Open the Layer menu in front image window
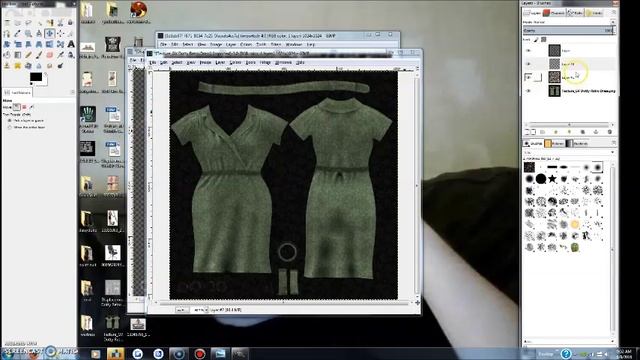Viewport: 640px width, 360px height. 220,62
